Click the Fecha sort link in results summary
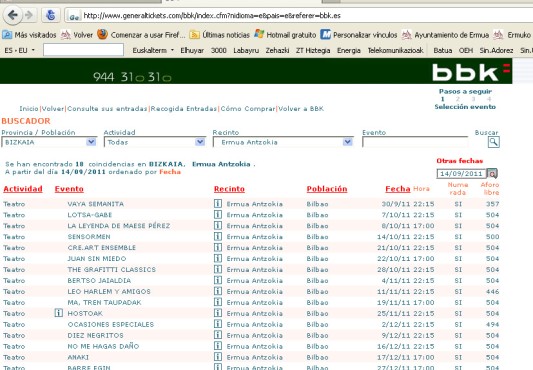533x370 pixels. 170,172
